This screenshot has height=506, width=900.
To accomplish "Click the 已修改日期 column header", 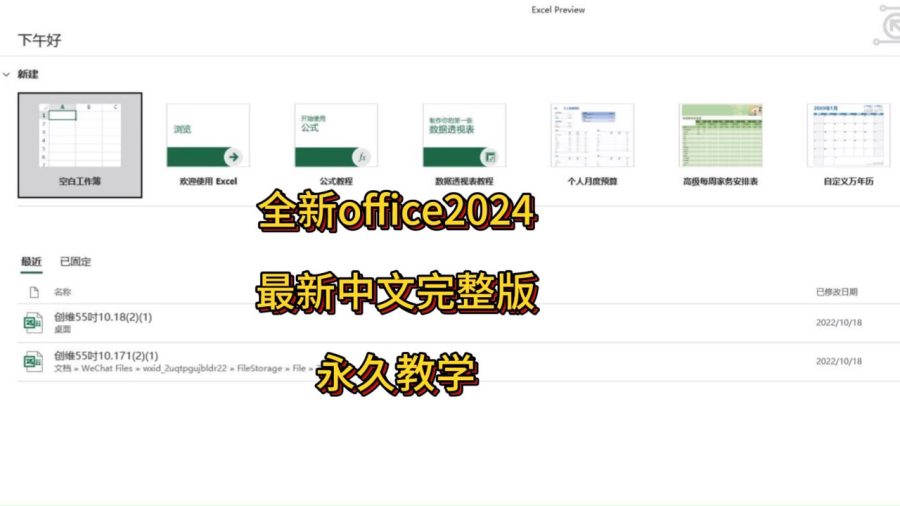I will tap(836, 292).
